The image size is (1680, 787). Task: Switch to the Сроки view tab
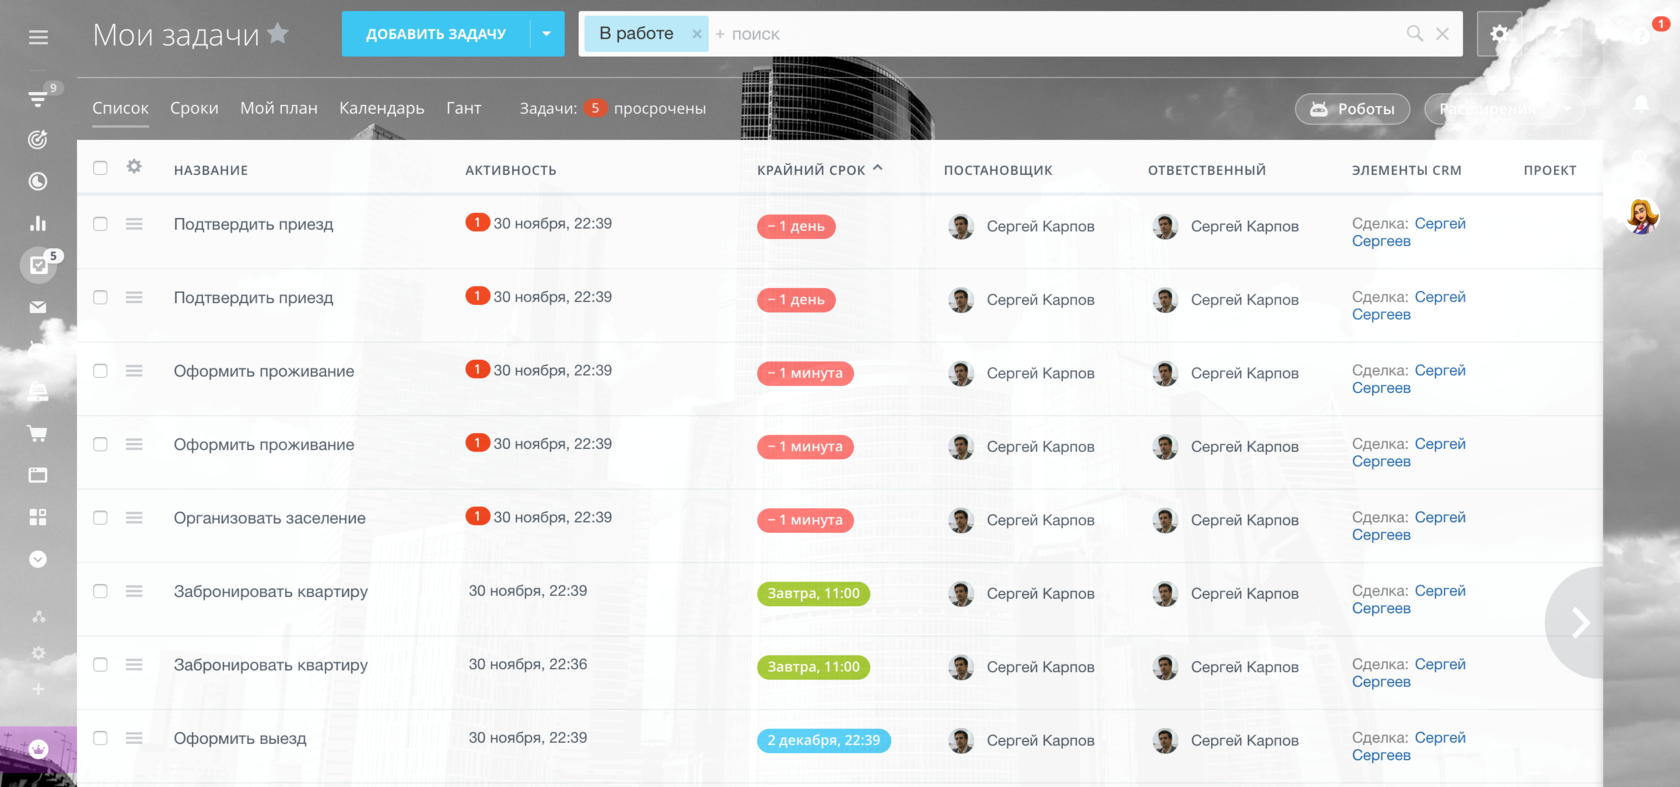pos(194,108)
